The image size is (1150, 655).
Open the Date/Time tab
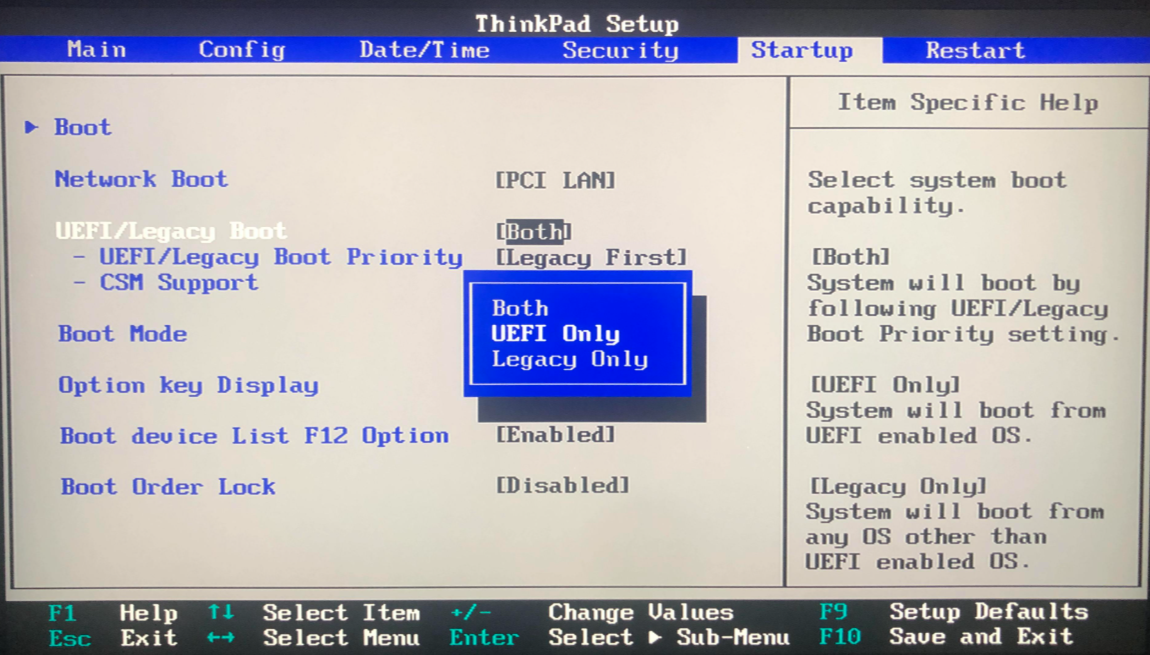tap(424, 50)
